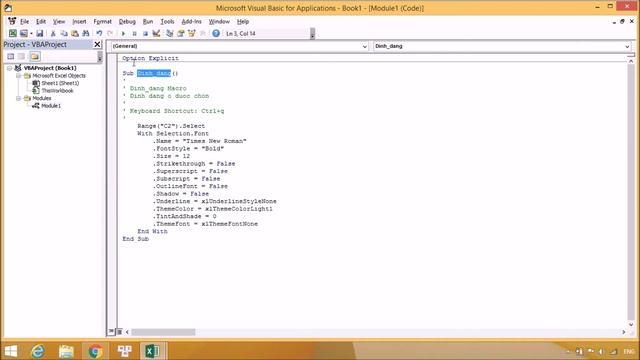Close the Project - VBAProject panel
The height and width of the screenshot is (360, 640).
(x=97, y=44)
